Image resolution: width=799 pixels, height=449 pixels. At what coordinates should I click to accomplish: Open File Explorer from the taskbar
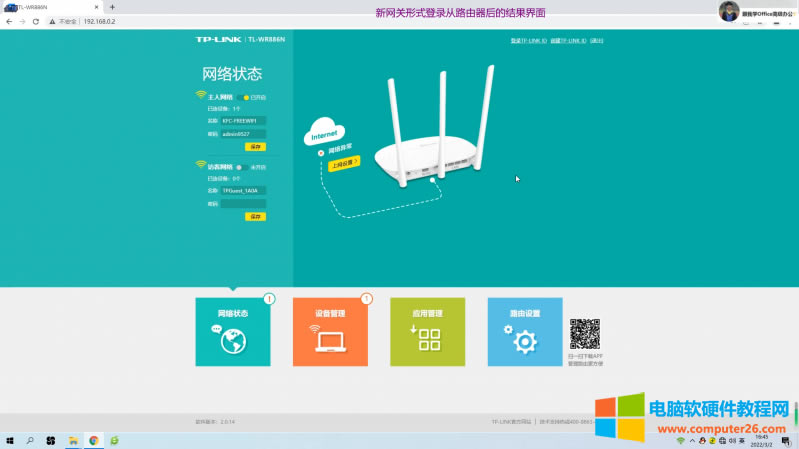pyautogui.click(x=73, y=440)
